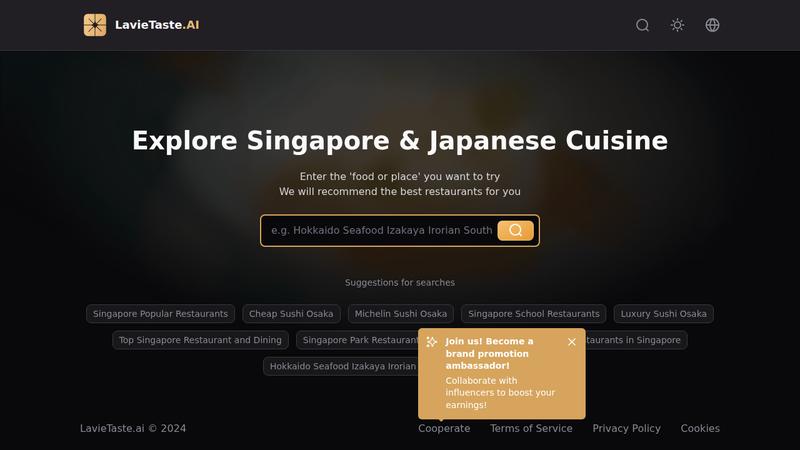Close the brand ambassador popup
The height and width of the screenshot is (450, 800).
(572, 342)
